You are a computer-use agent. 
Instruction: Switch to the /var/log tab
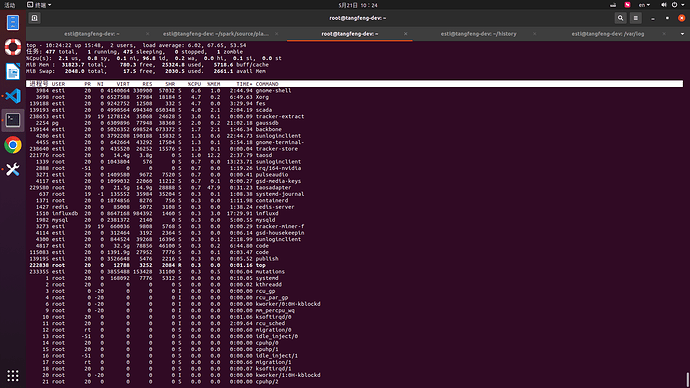(x=608, y=34)
